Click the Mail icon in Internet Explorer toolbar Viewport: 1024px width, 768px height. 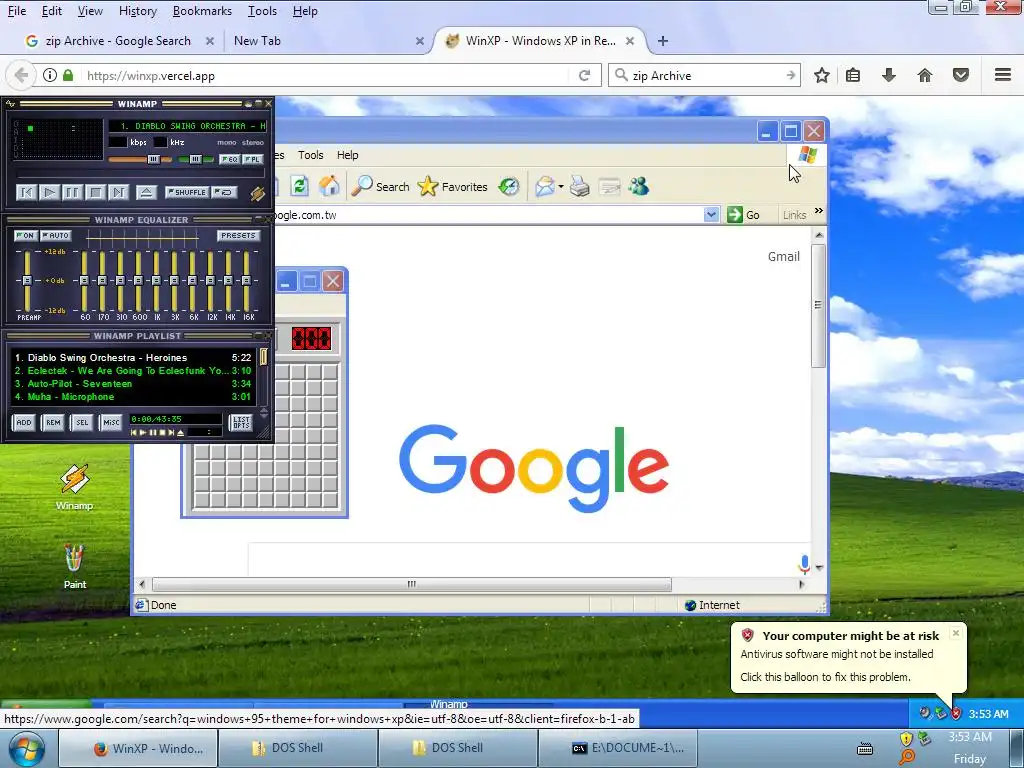(544, 186)
